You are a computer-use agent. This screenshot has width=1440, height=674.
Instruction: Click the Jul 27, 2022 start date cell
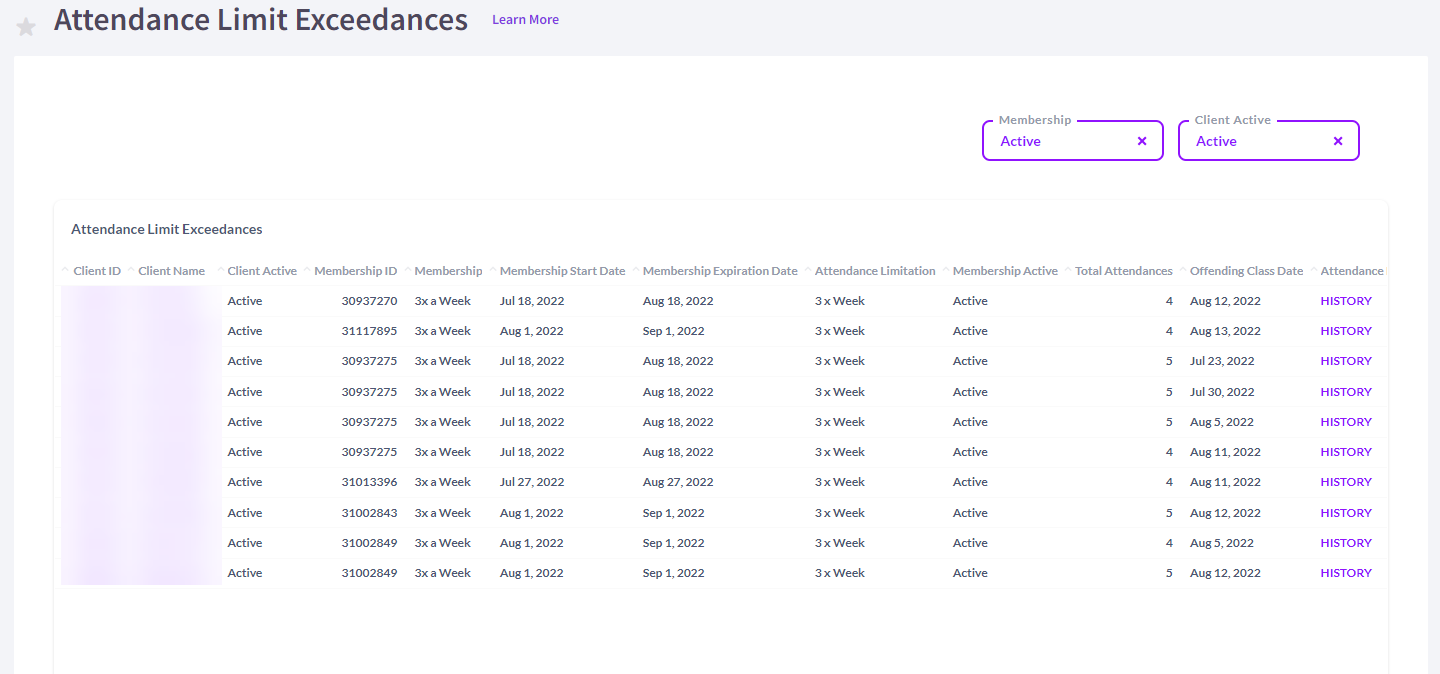point(532,482)
